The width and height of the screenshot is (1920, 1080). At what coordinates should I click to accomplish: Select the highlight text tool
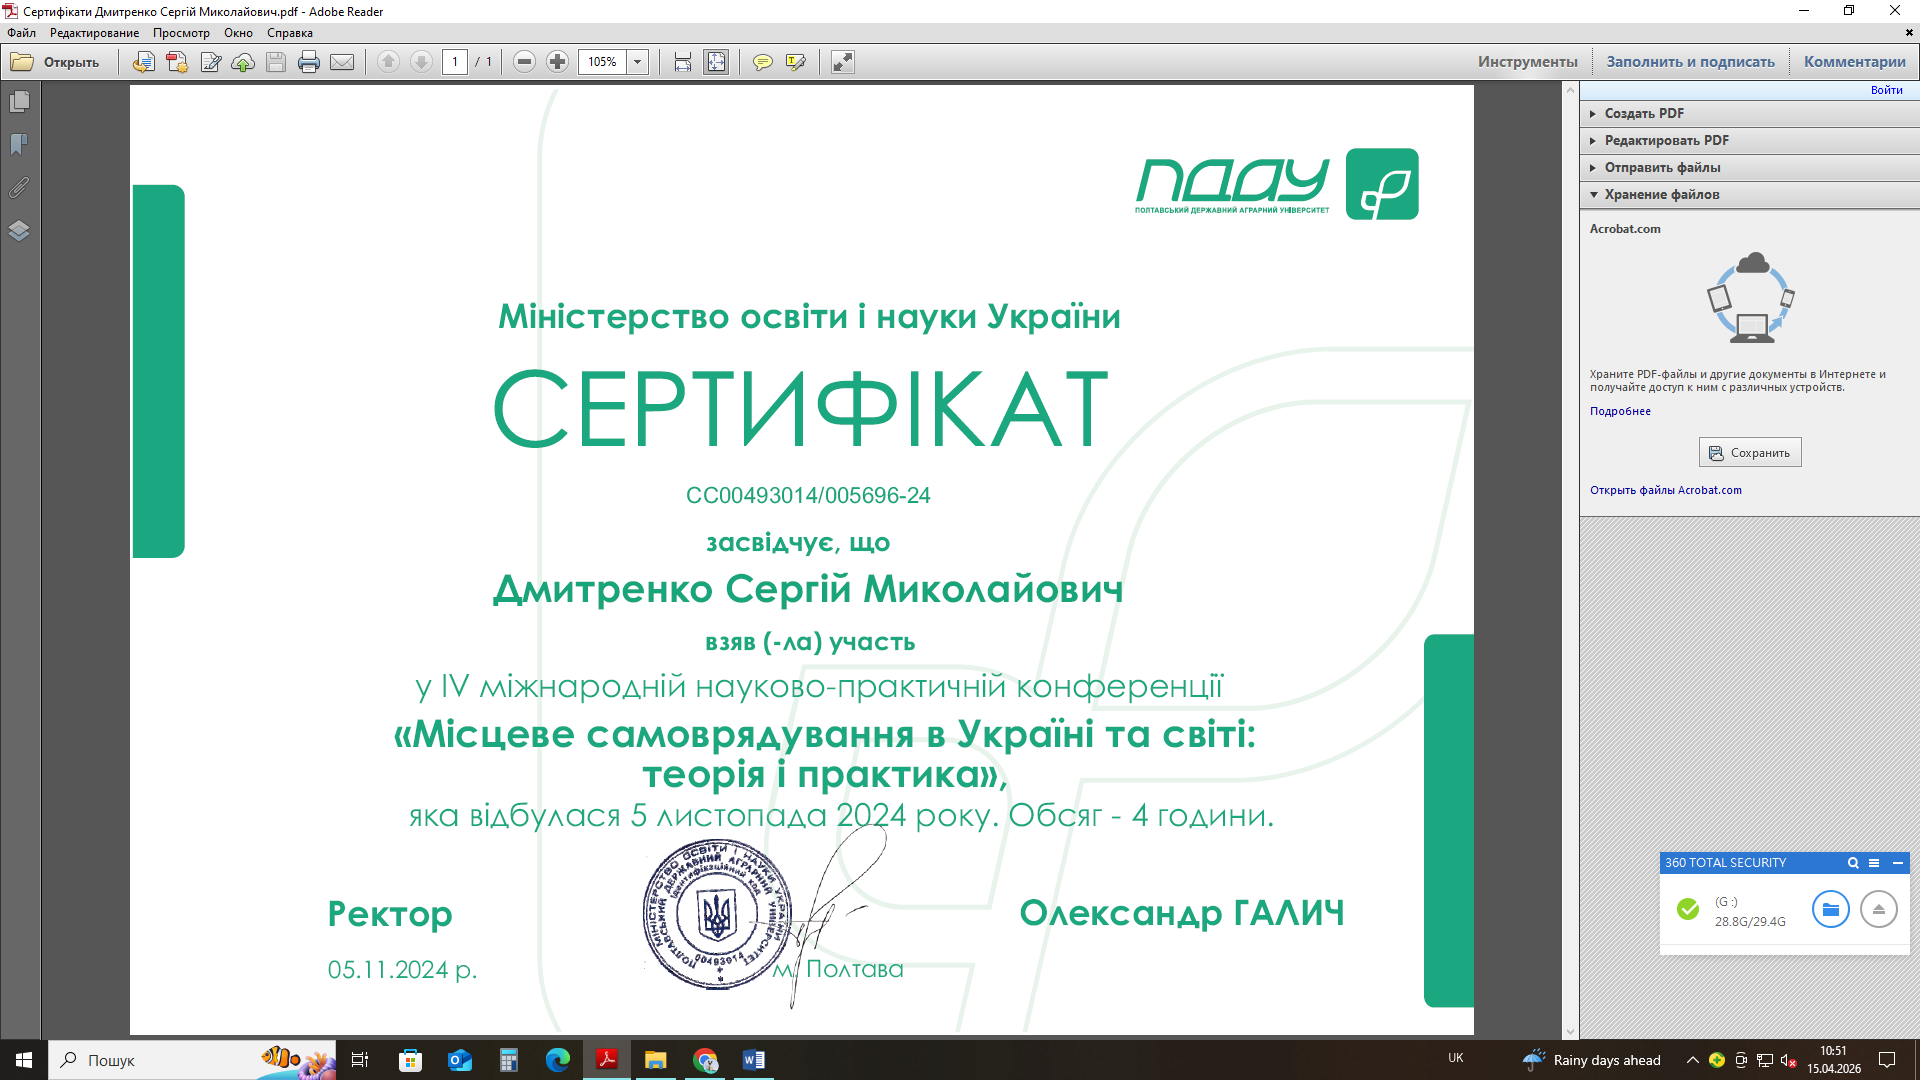point(796,62)
